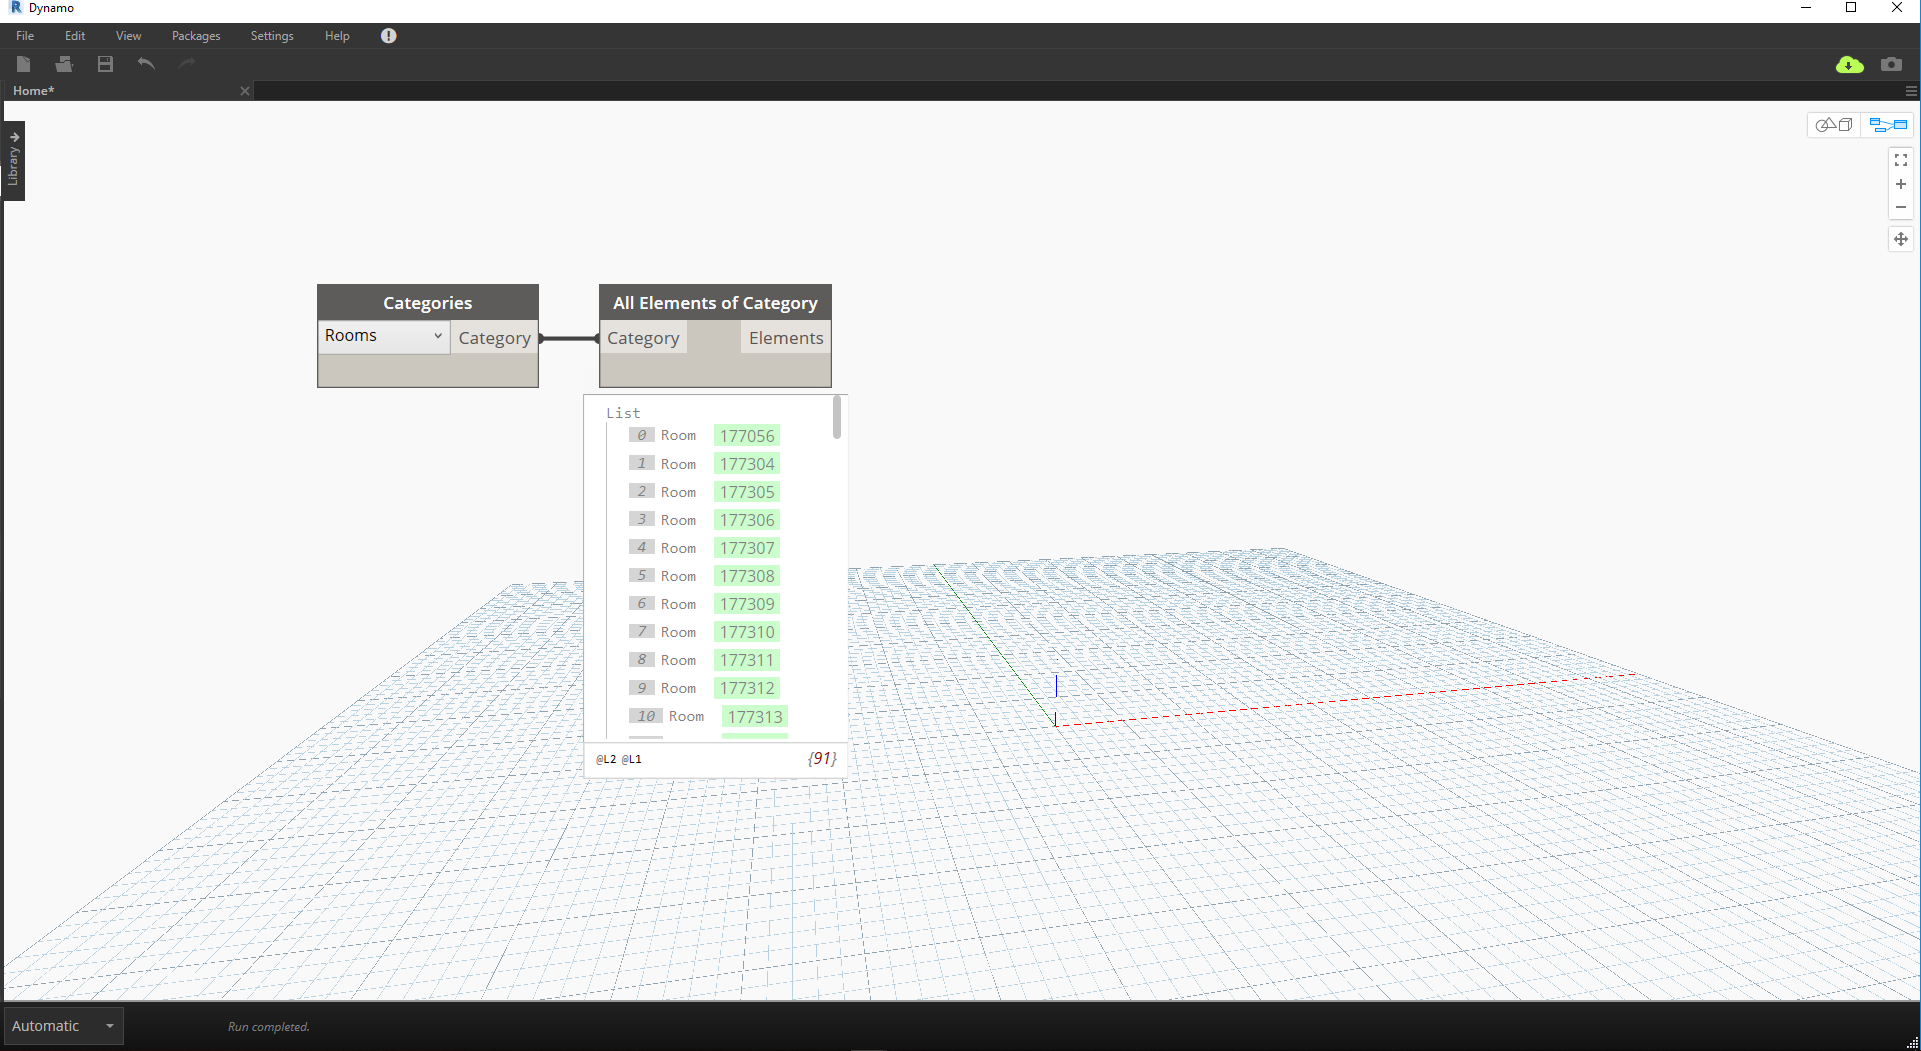Click the Pan mode icon
The width and height of the screenshot is (1921, 1051).
click(x=1901, y=239)
